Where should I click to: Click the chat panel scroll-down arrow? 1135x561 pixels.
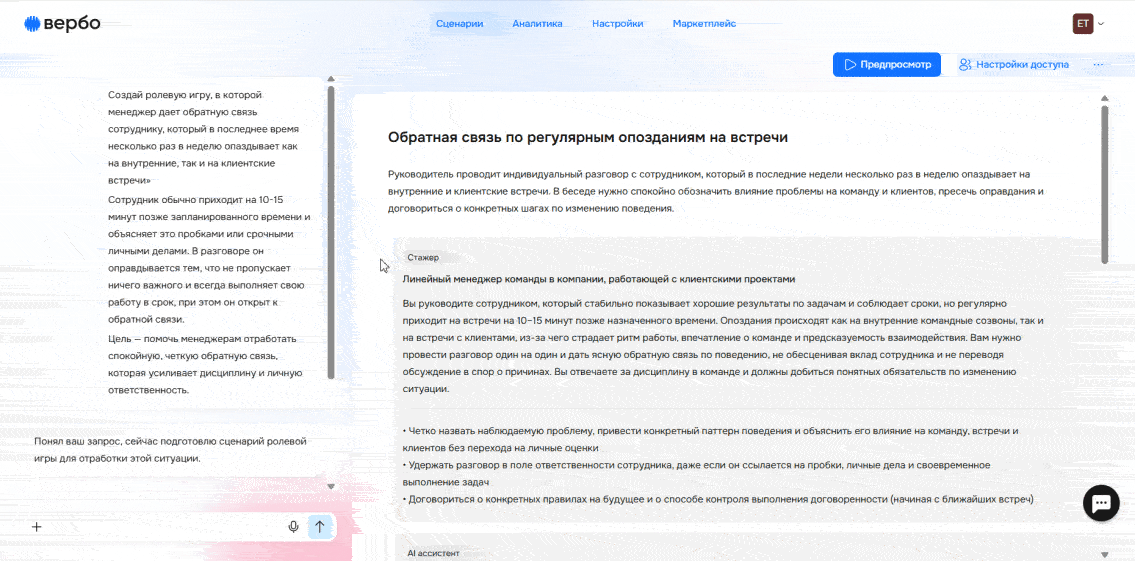pyautogui.click(x=331, y=486)
